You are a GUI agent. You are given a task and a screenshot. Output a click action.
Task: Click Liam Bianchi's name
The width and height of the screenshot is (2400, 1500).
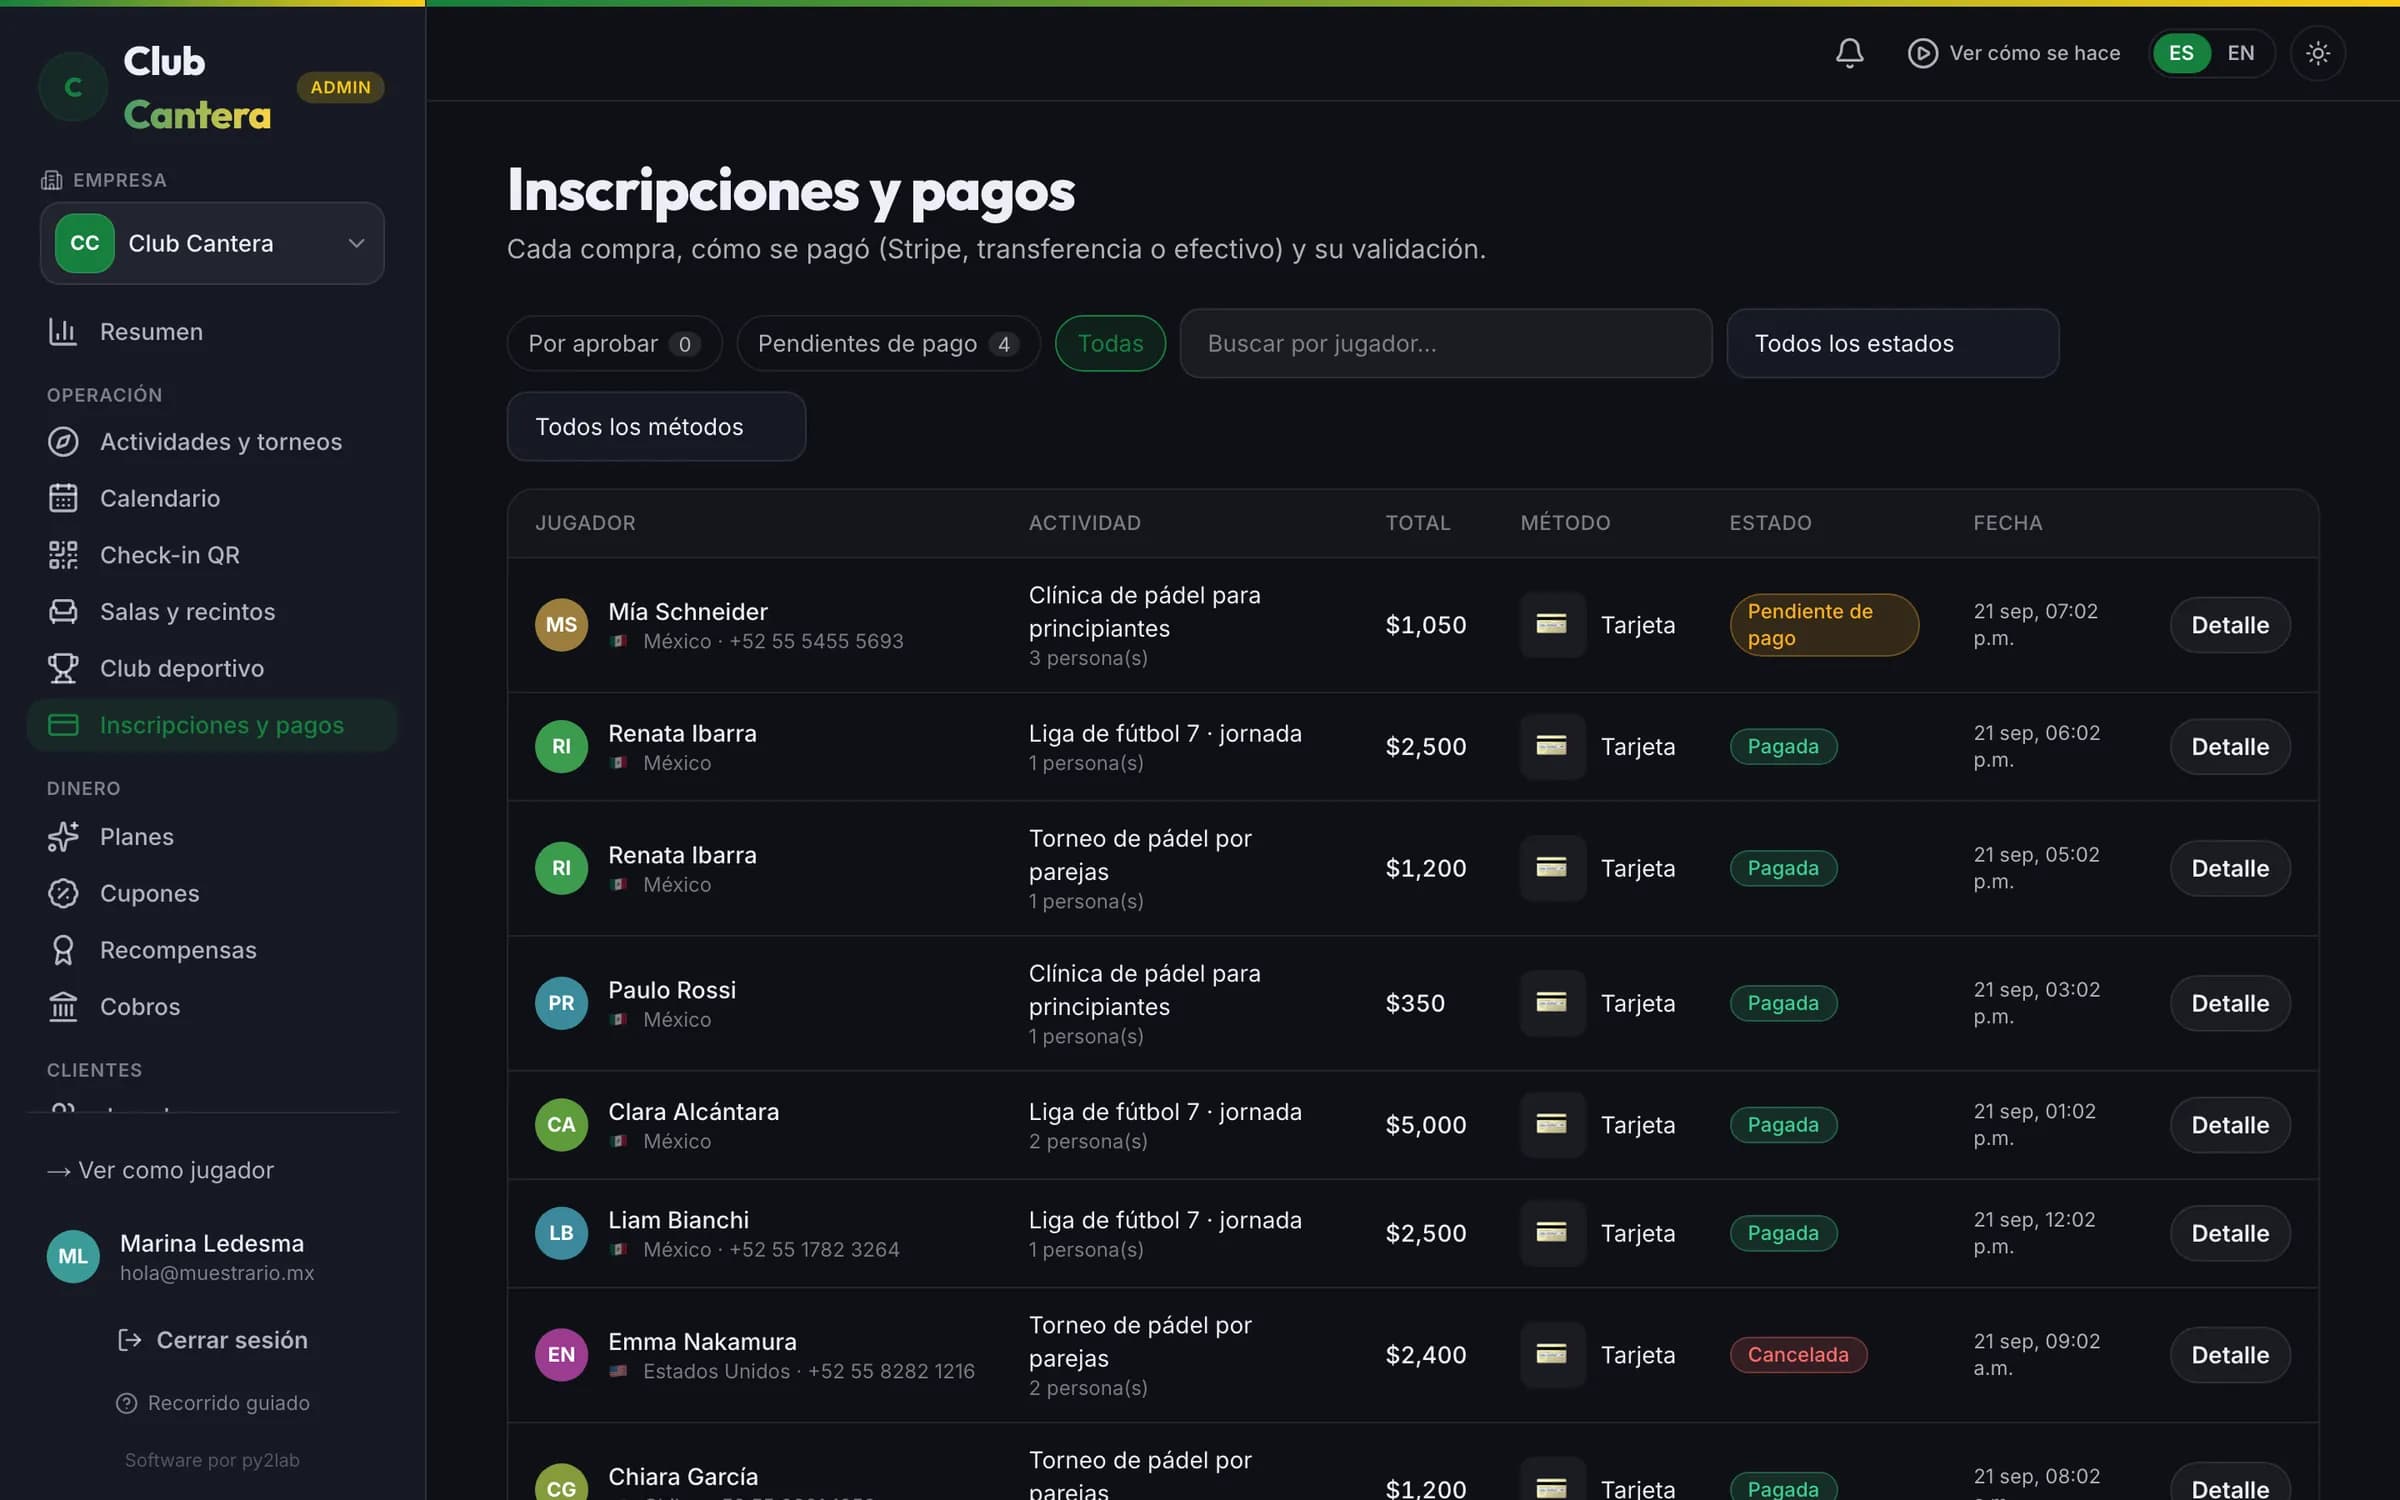click(678, 1220)
